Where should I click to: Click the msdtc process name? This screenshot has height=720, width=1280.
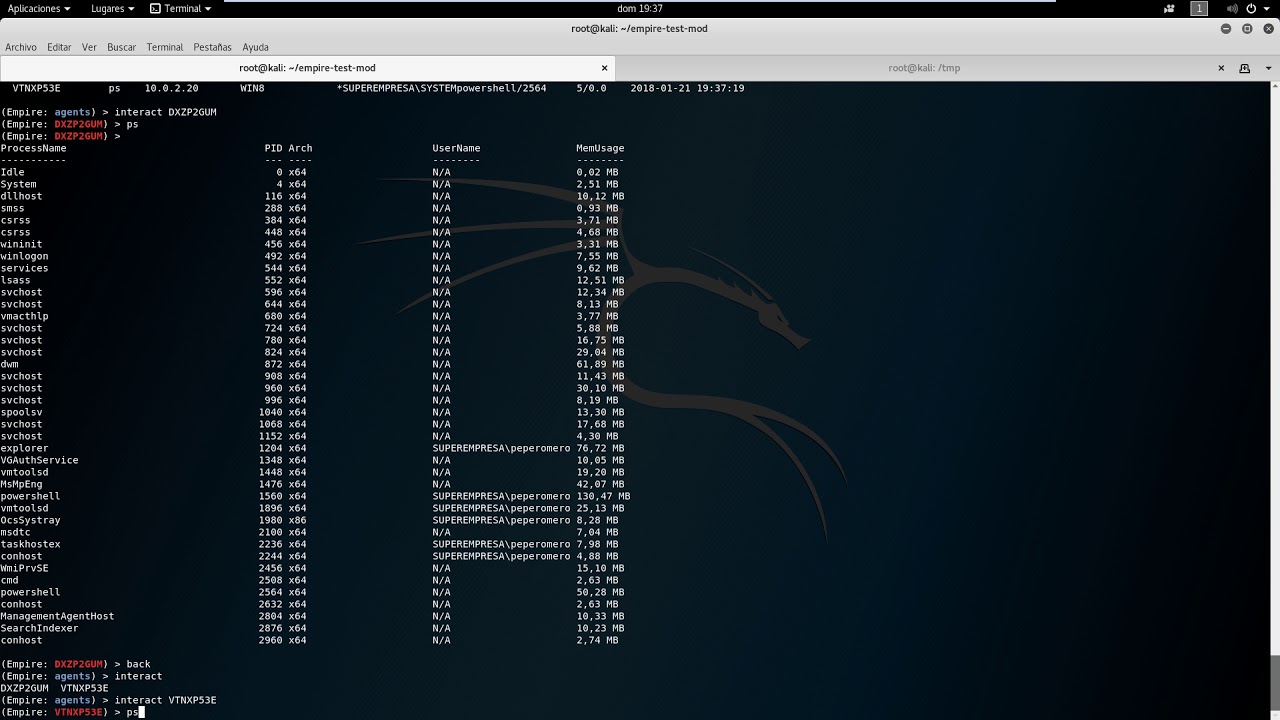(15, 532)
